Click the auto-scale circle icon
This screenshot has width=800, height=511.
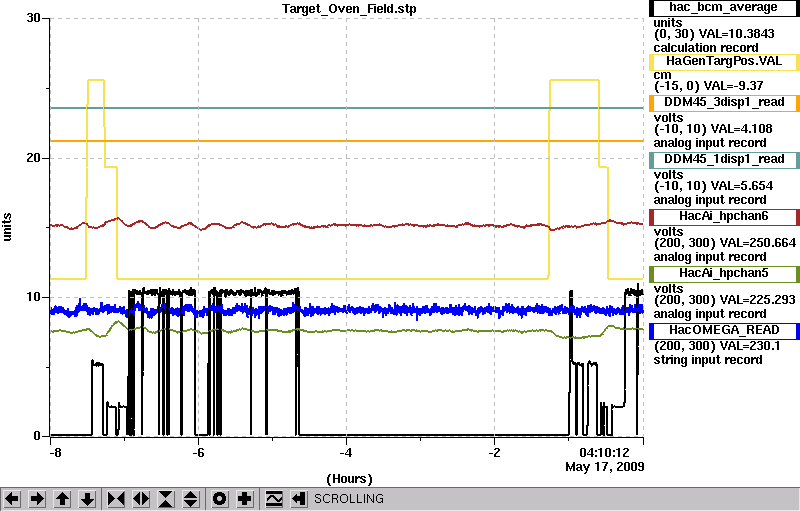pos(219,498)
